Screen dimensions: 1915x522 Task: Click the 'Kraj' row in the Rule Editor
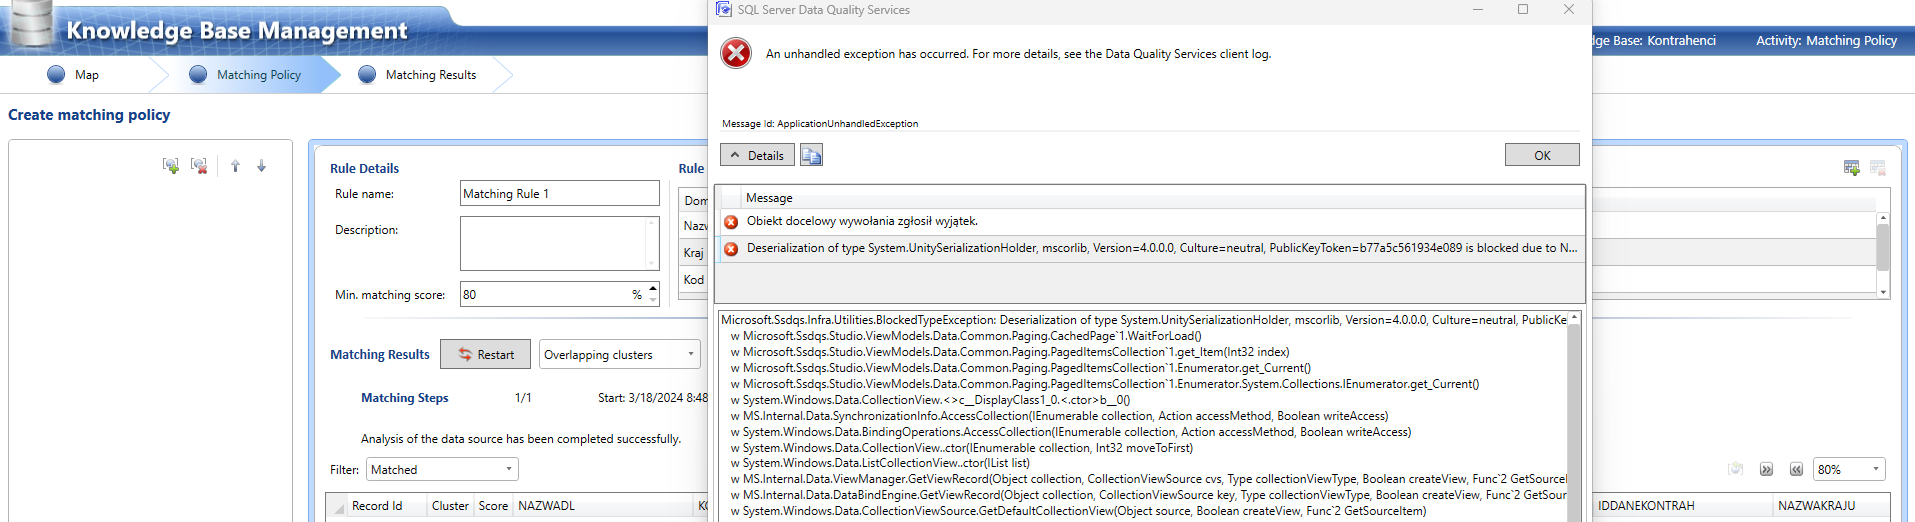[x=694, y=253]
